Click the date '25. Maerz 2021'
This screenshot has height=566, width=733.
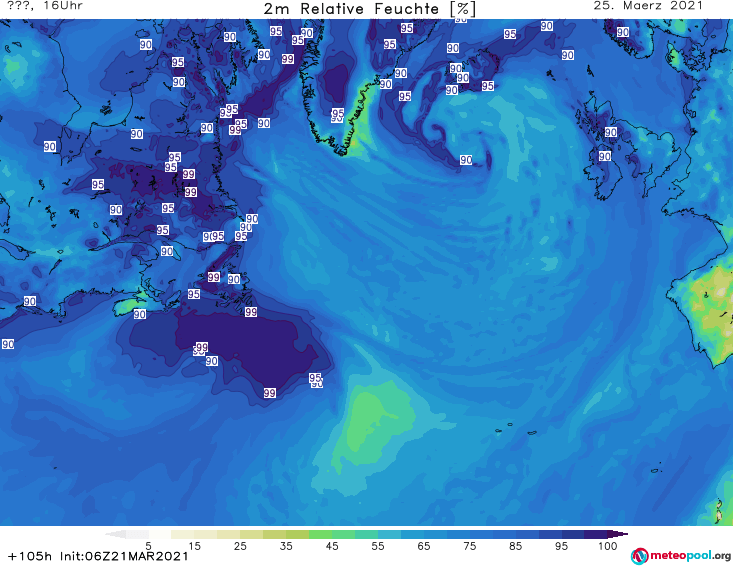(648, 6)
